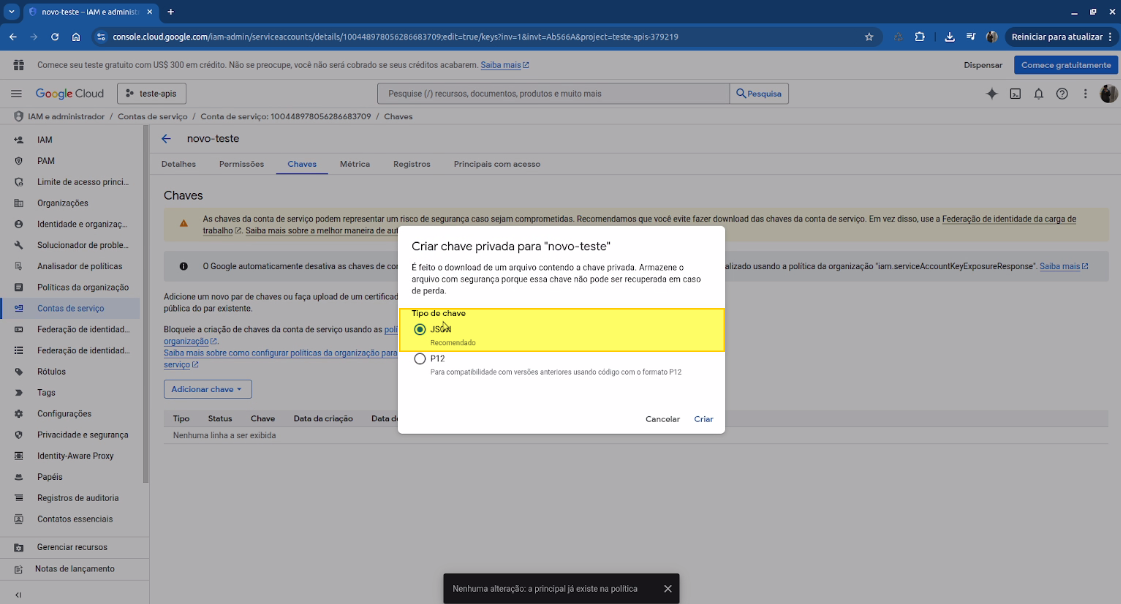Open the main navigation hamburger menu
This screenshot has width=1121, height=604.
tap(16, 94)
